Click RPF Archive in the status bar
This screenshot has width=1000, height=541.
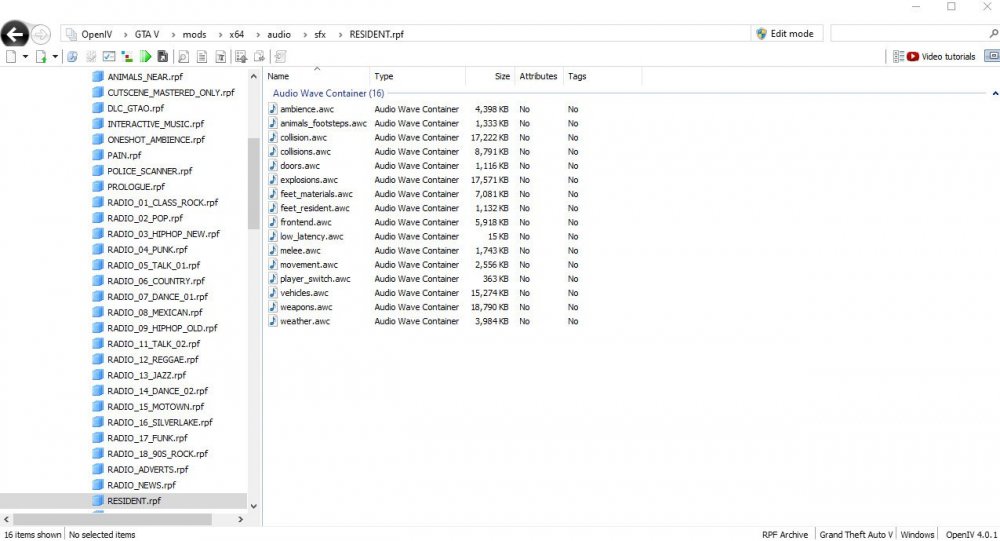pyautogui.click(x=784, y=535)
